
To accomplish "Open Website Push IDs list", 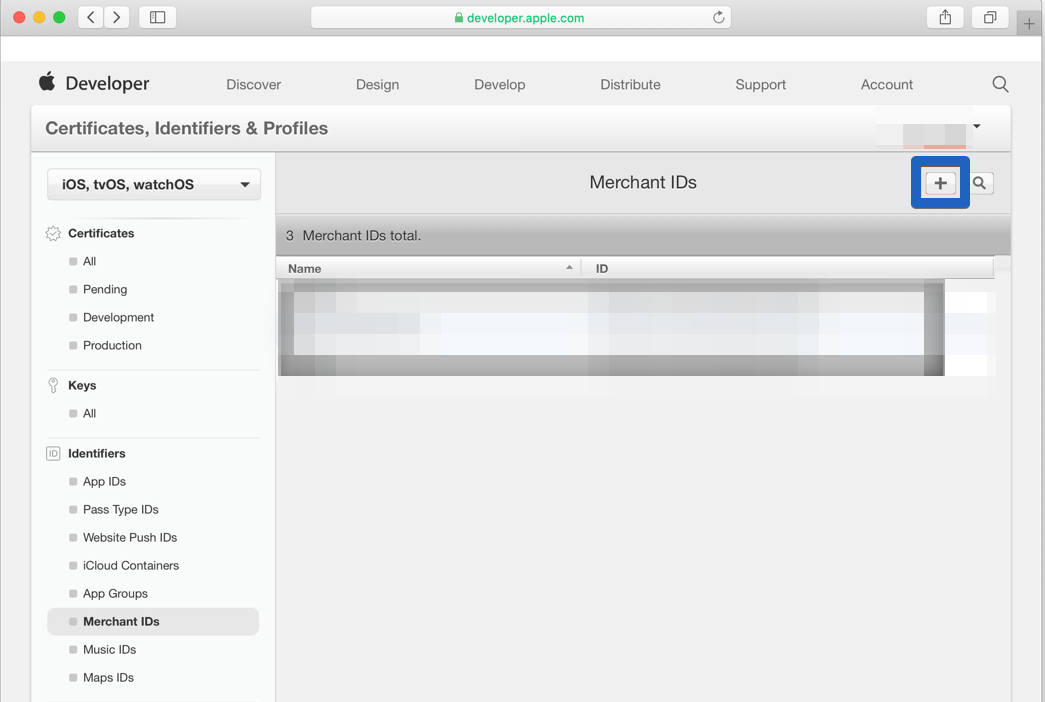I will (130, 537).
